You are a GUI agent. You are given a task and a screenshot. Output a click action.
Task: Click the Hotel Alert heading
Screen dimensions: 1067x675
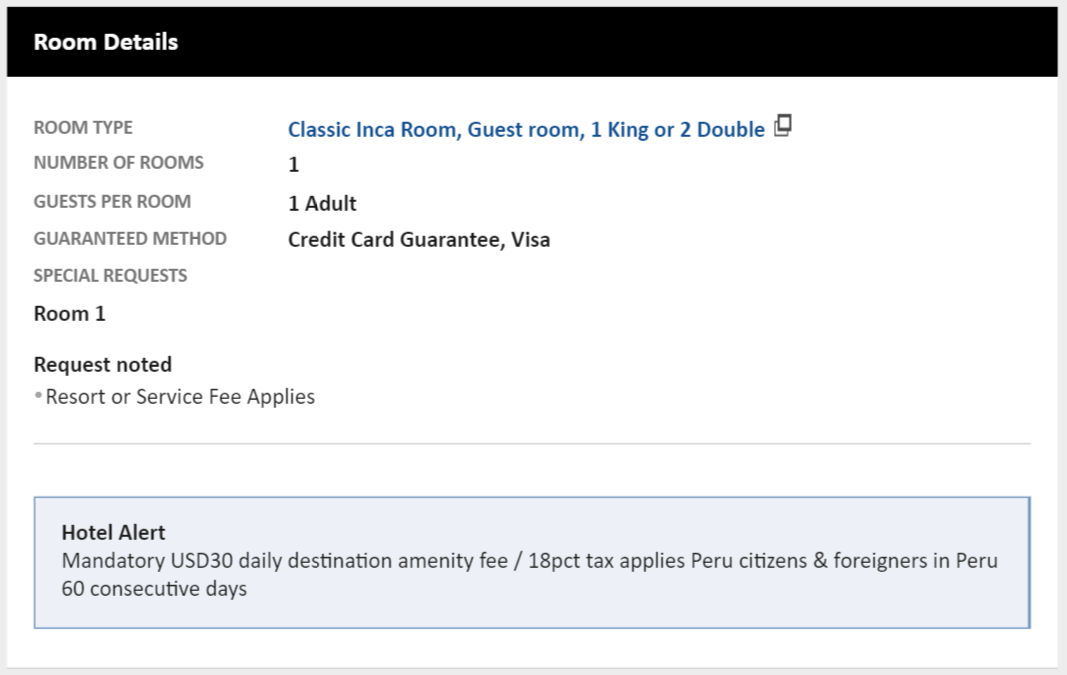point(113,533)
